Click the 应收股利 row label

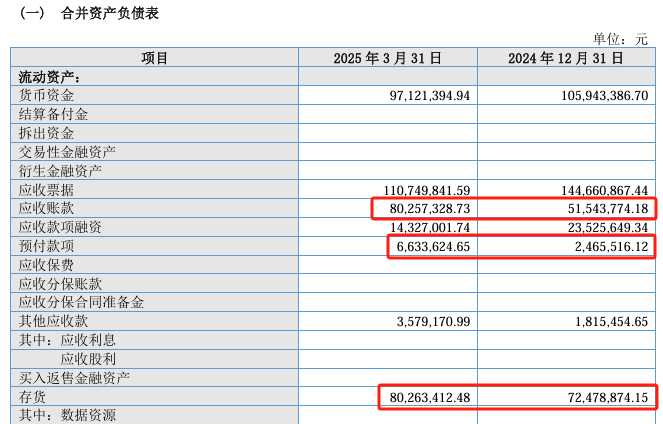point(88,359)
